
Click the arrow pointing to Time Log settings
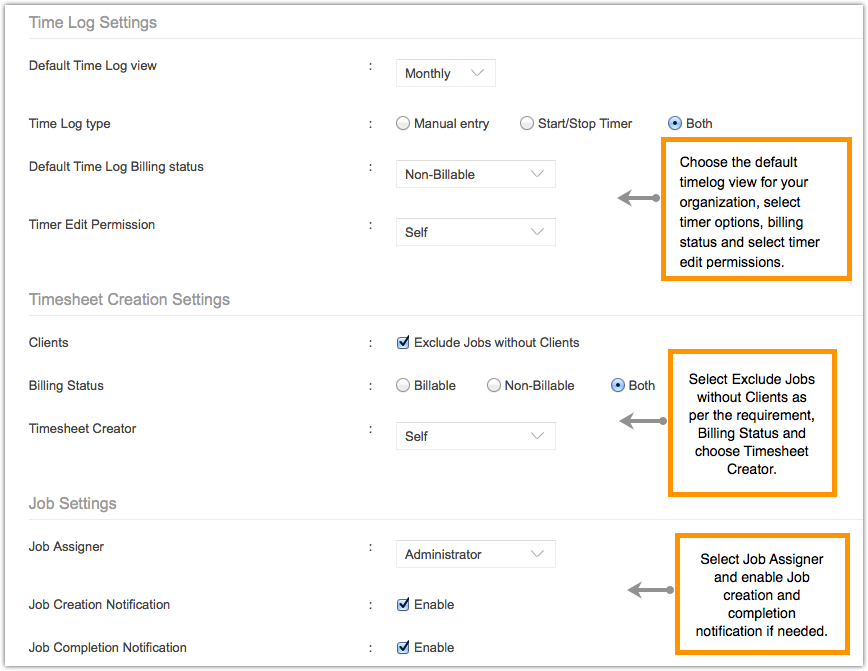(x=639, y=198)
